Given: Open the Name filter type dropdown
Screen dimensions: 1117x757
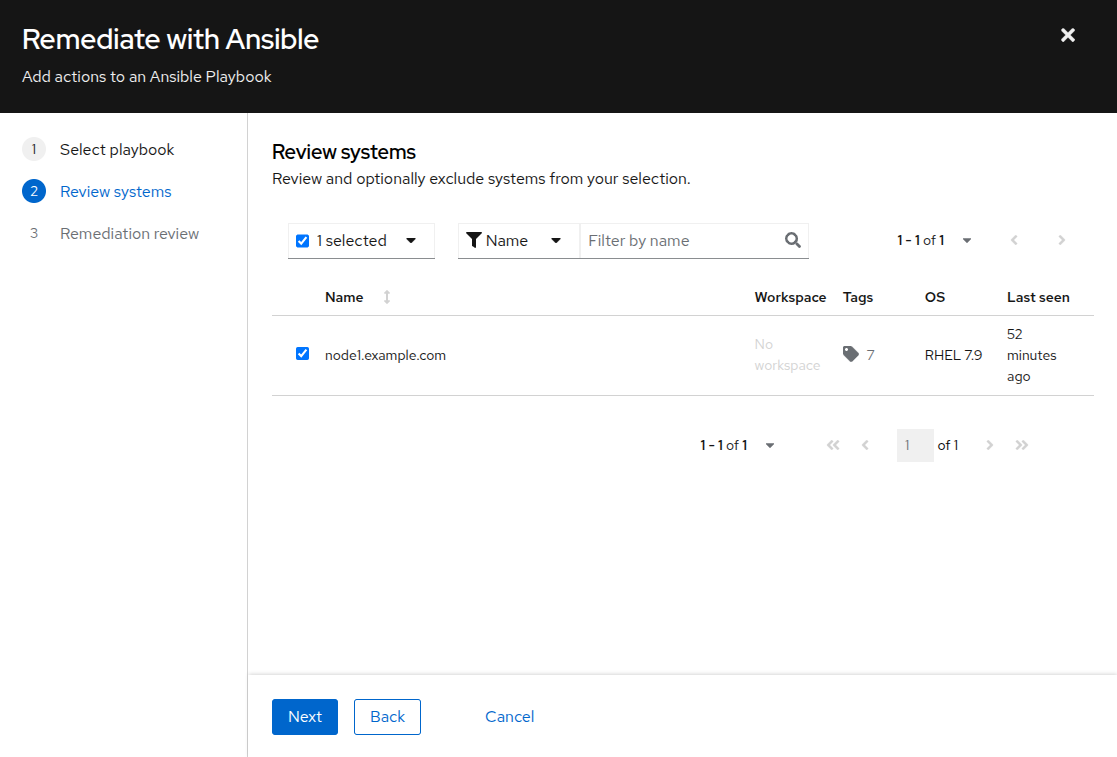Looking at the screenshot, I should pyautogui.click(x=519, y=241).
